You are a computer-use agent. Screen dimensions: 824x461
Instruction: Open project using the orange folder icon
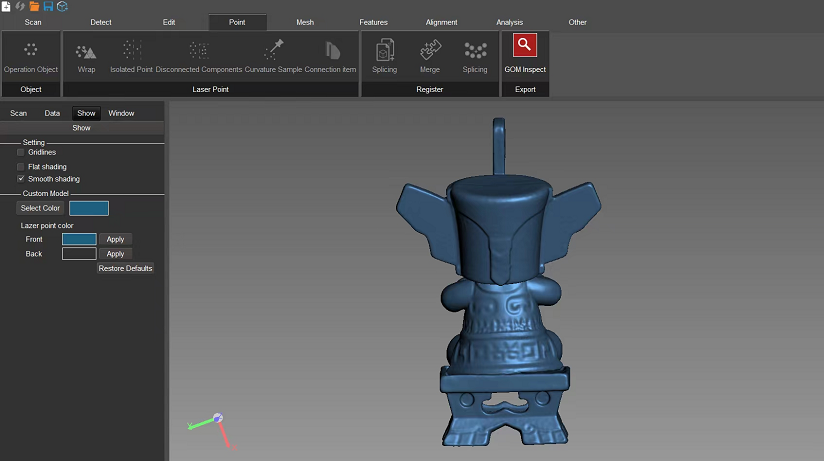point(34,6)
